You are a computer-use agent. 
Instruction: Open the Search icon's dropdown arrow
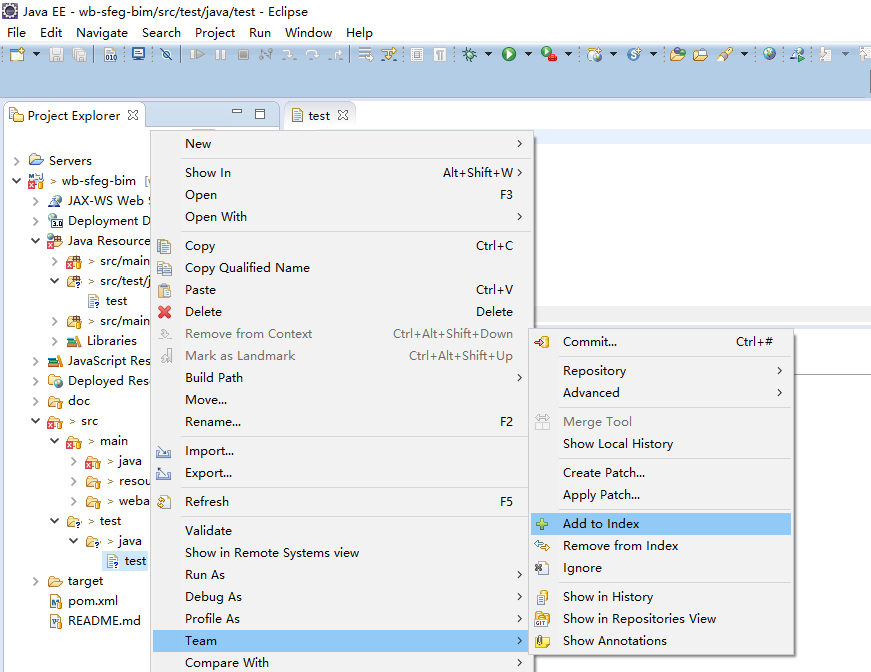click(x=744, y=54)
